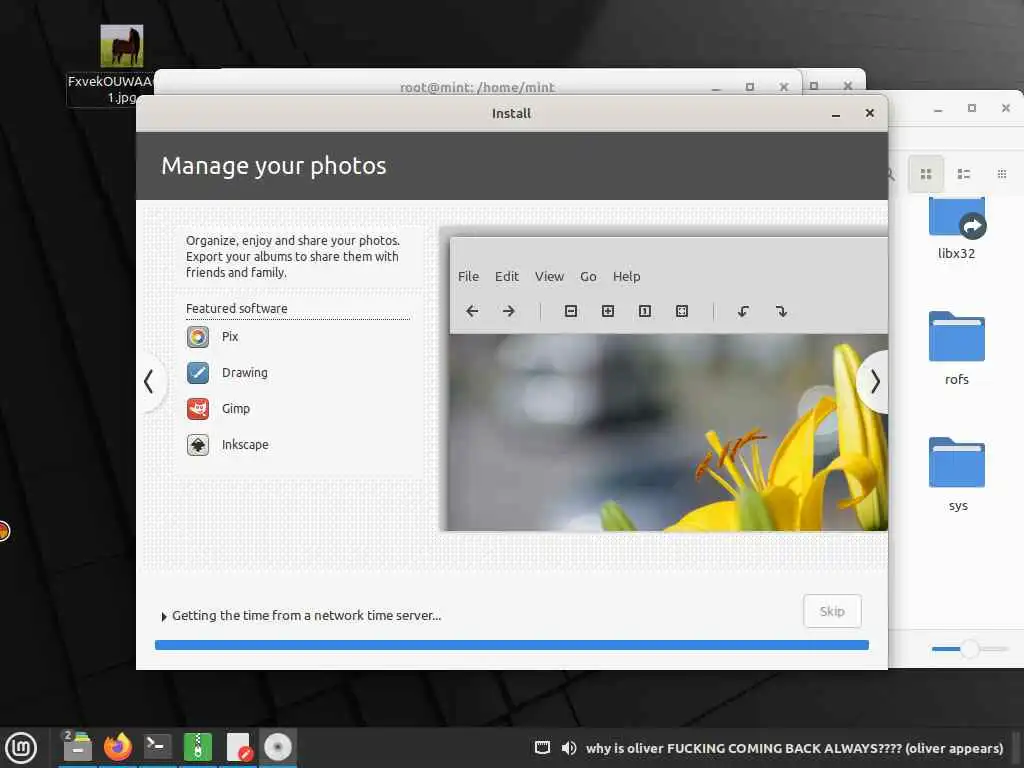Open the file manager taskbar icon

click(77, 746)
